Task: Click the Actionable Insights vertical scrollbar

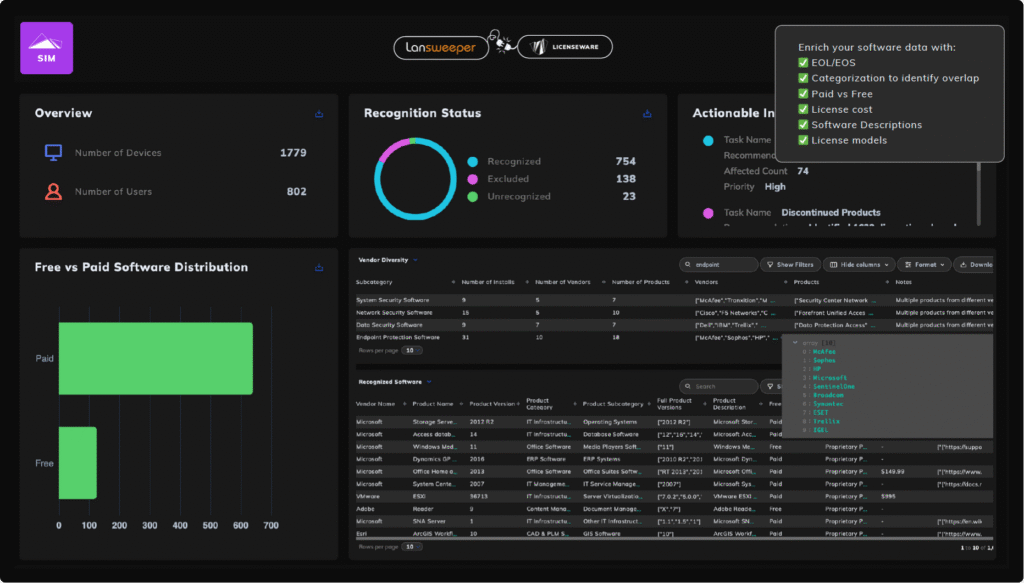Action: (x=978, y=193)
